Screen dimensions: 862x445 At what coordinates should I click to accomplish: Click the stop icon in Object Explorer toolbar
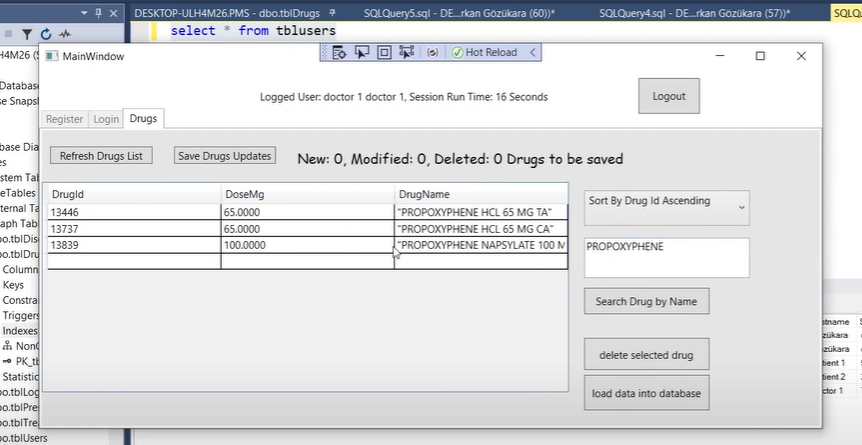(8, 35)
